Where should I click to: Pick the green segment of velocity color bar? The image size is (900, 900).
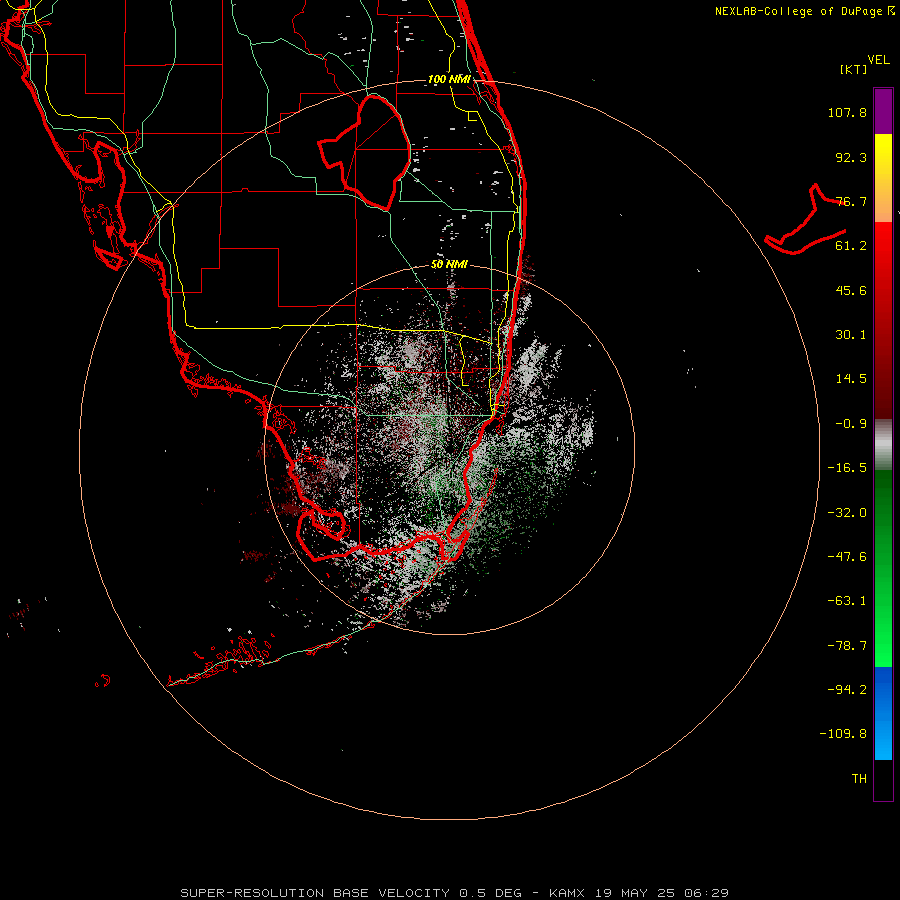(x=883, y=568)
